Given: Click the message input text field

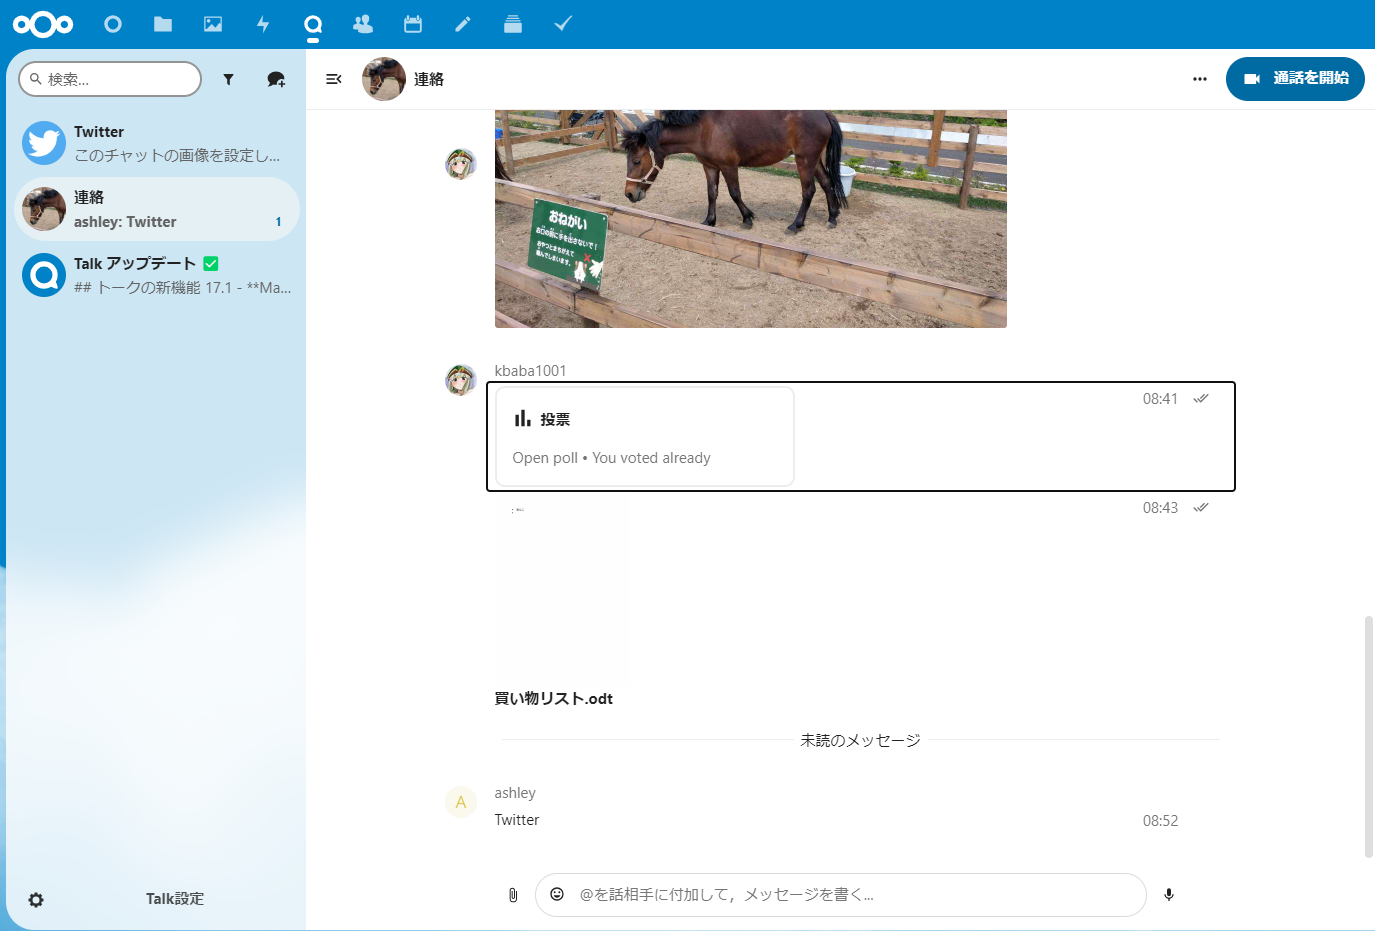Looking at the screenshot, I should tap(840, 895).
